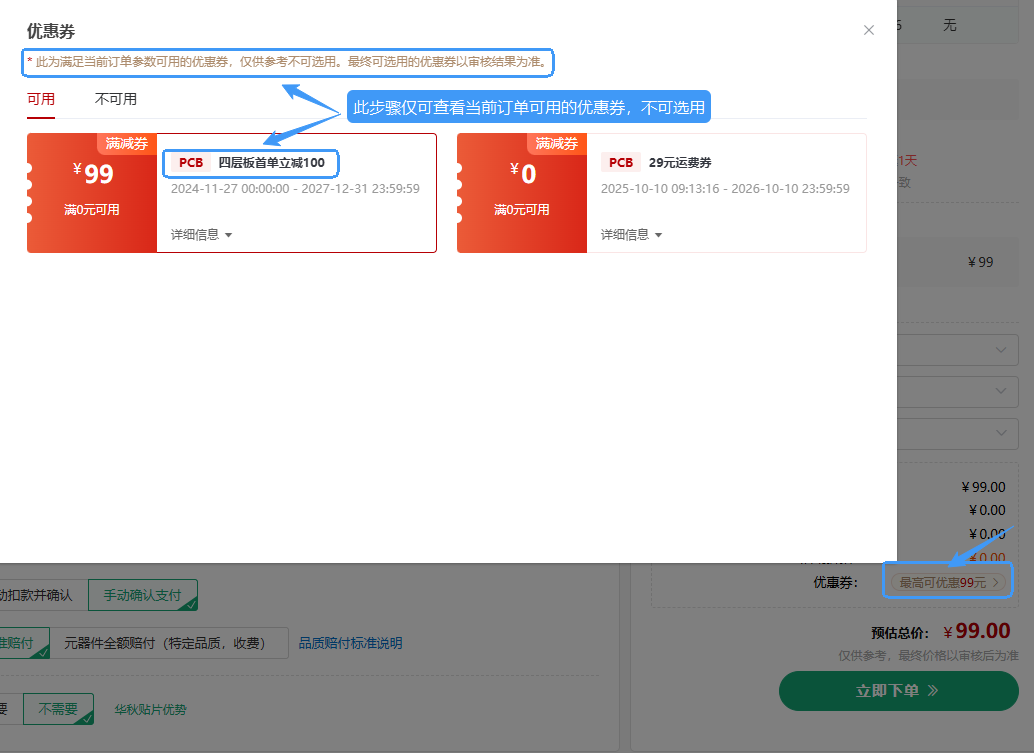The width and height of the screenshot is (1034, 753).
Task: Click the 立即下单 button
Action: [898, 690]
